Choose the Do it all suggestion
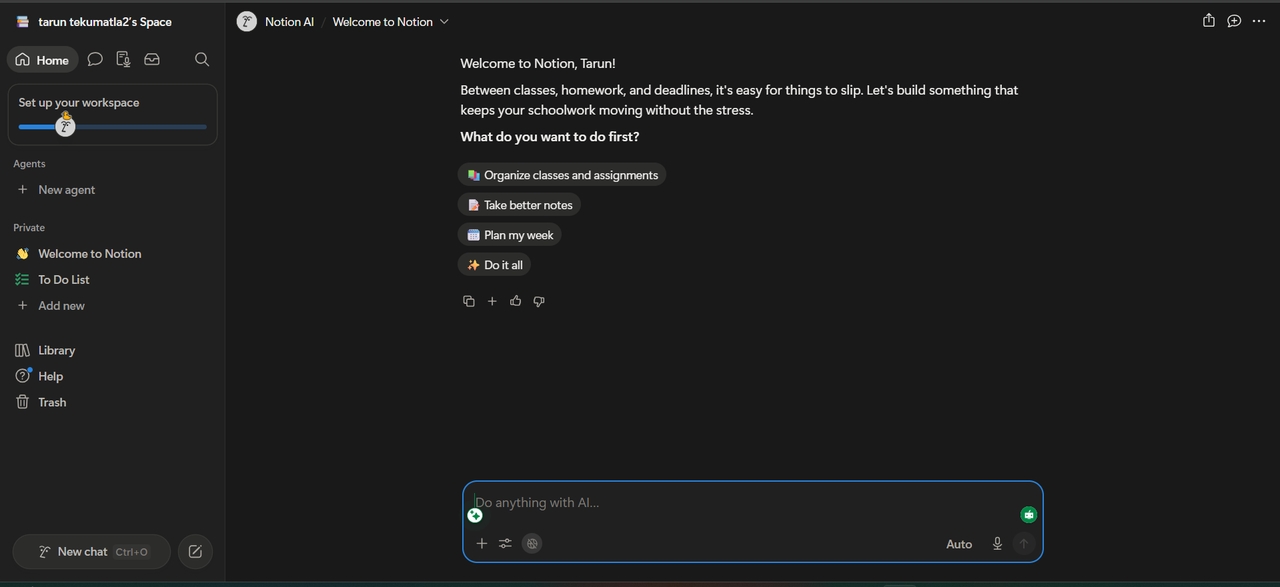1280x587 pixels. (494, 265)
